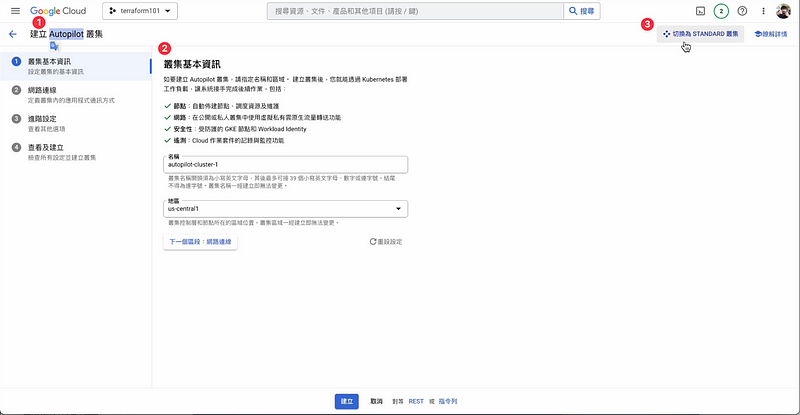Select step 1 叢集基本資訊
This screenshot has width=800, height=415.
tap(76, 66)
